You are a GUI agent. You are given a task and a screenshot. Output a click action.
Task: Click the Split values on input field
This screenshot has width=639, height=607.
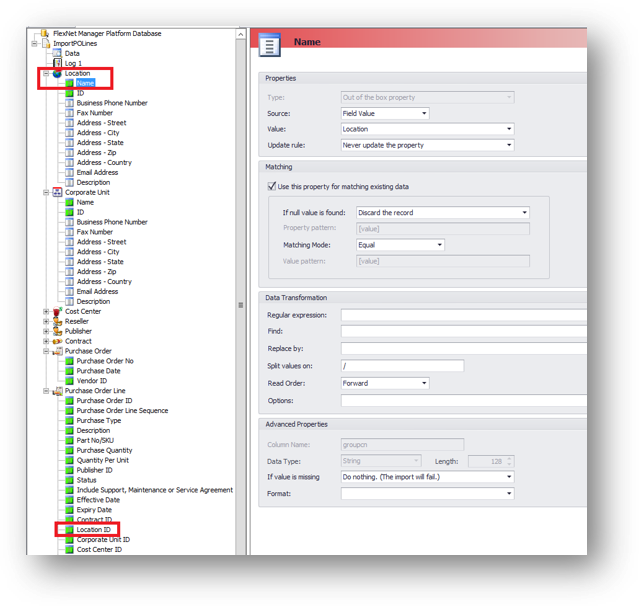pyautogui.click(x=402, y=366)
